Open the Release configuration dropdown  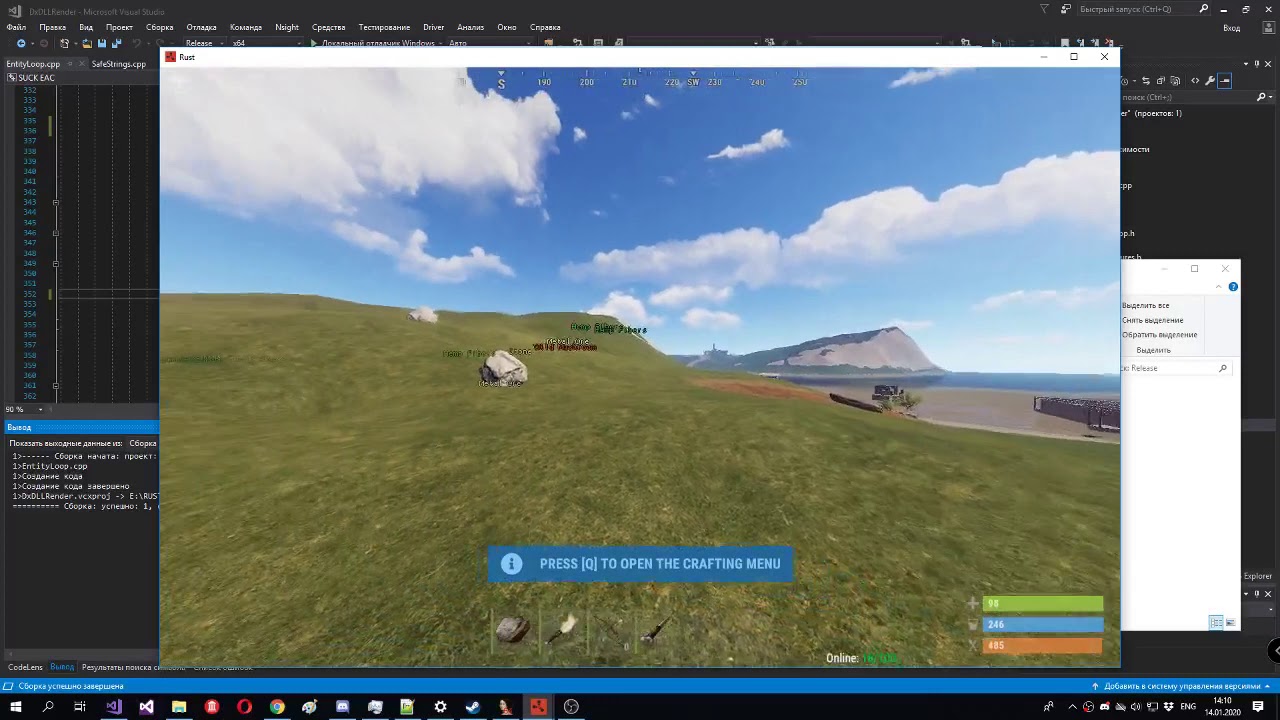pyautogui.click(x=203, y=44)
